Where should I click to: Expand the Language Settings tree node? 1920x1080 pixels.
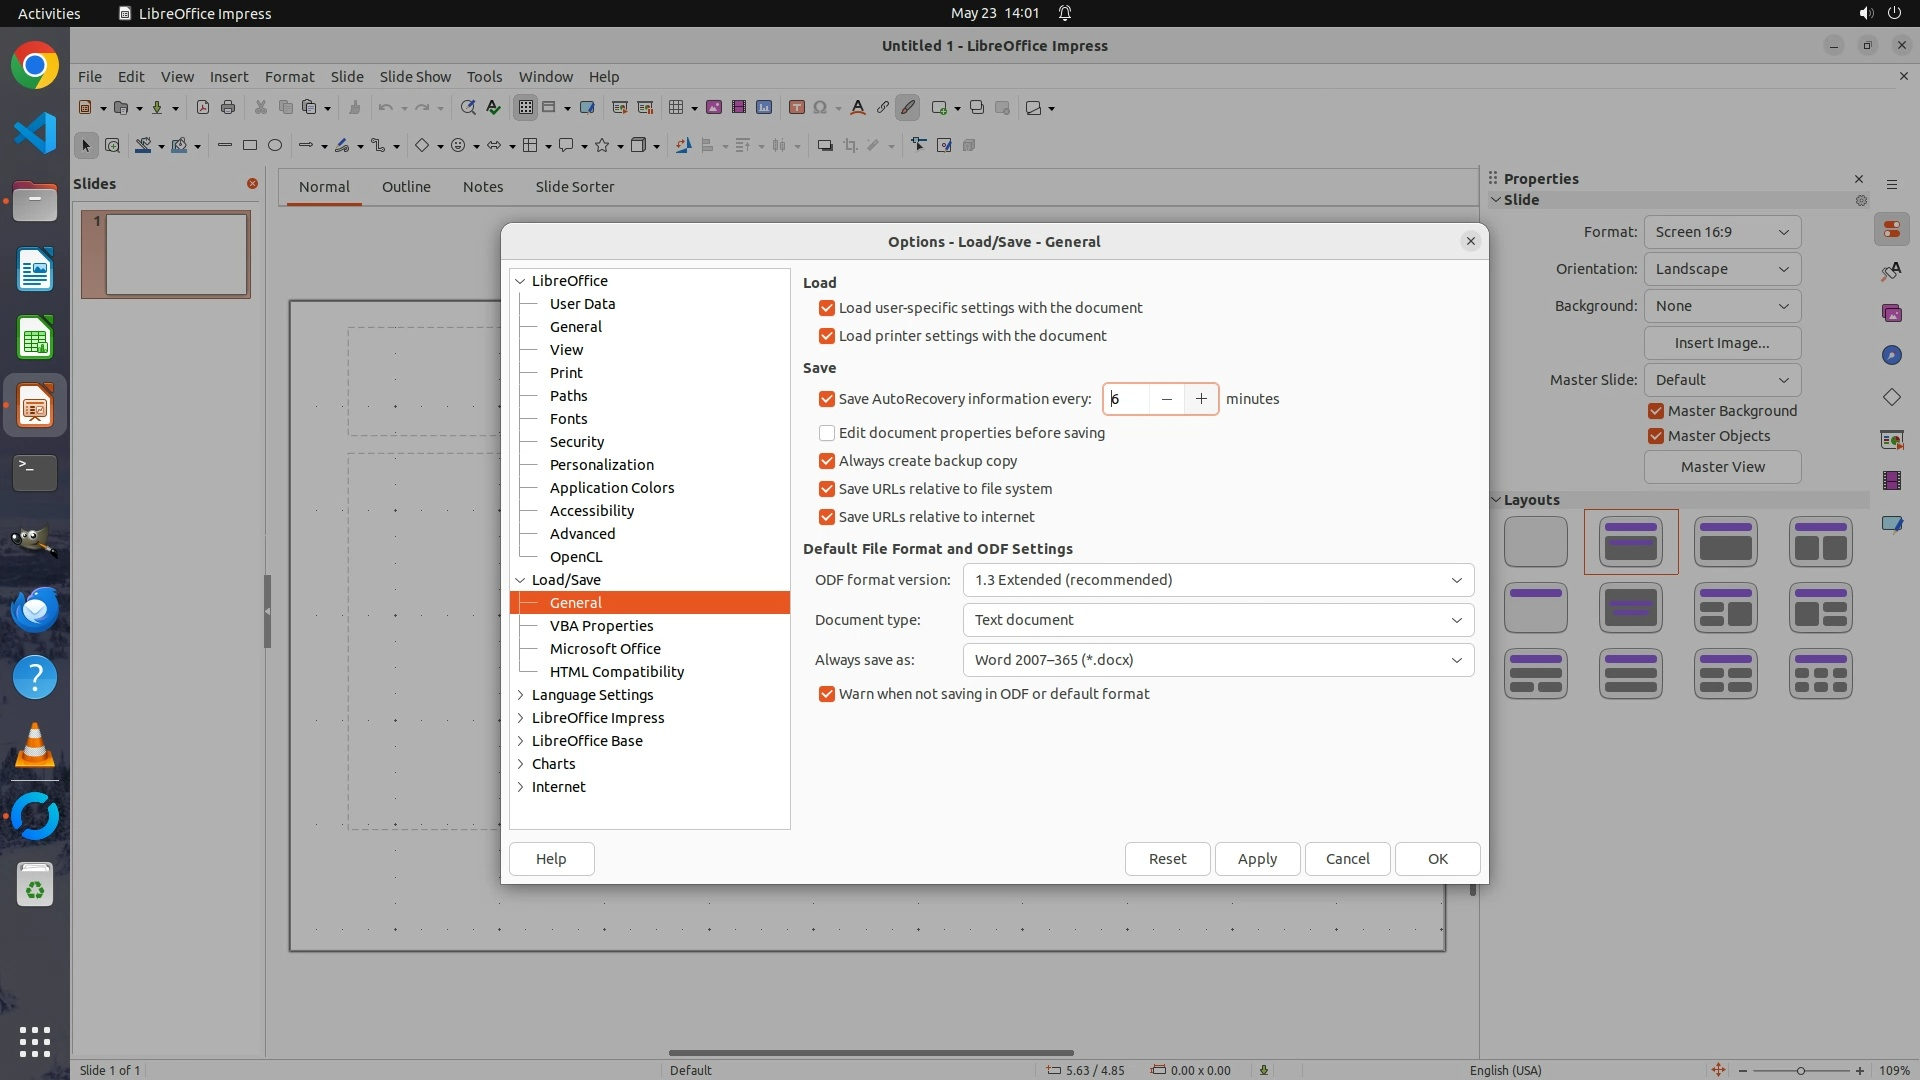pyautogui.click(x=521, y=695)
